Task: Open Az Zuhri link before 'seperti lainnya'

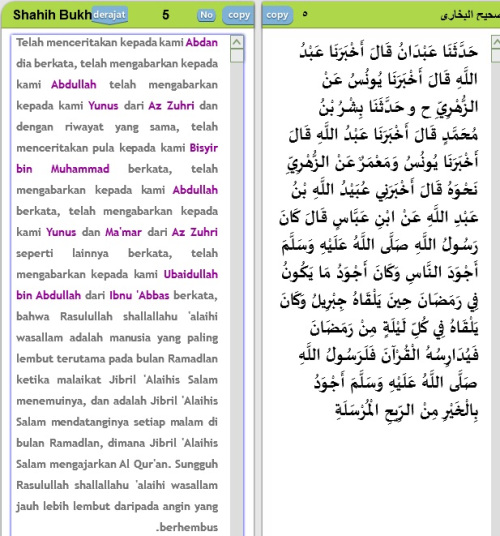Action: pos(194,232)
